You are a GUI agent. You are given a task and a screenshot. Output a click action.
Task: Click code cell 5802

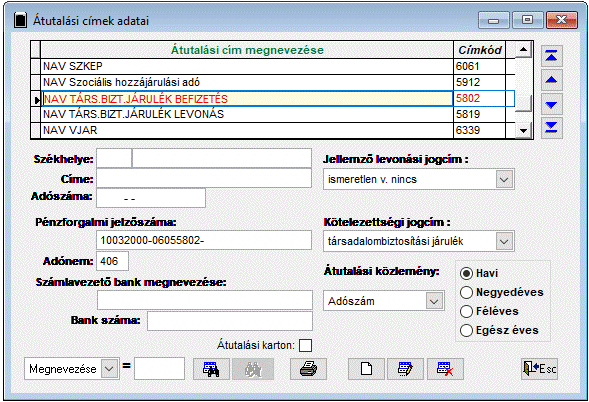(479, 99)
